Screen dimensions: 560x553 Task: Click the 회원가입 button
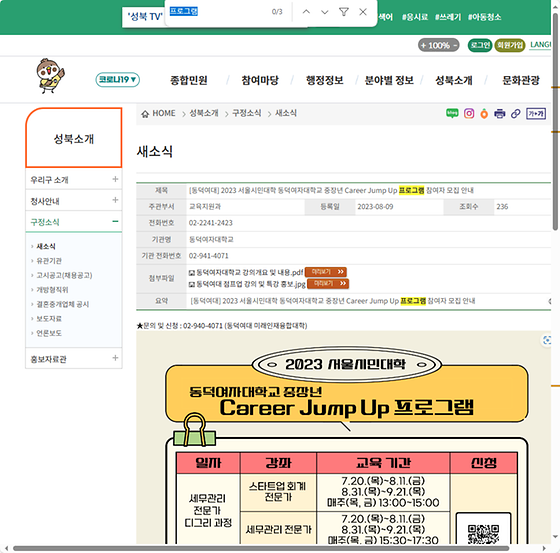510,45
